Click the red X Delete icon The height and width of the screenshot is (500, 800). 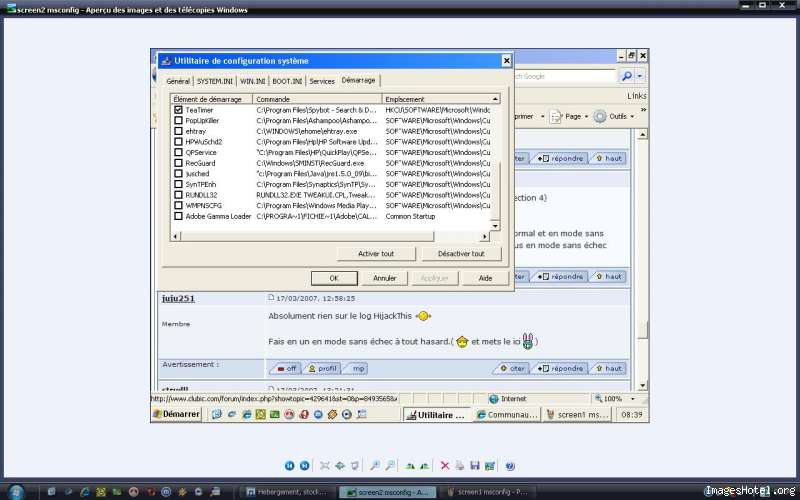445,465
